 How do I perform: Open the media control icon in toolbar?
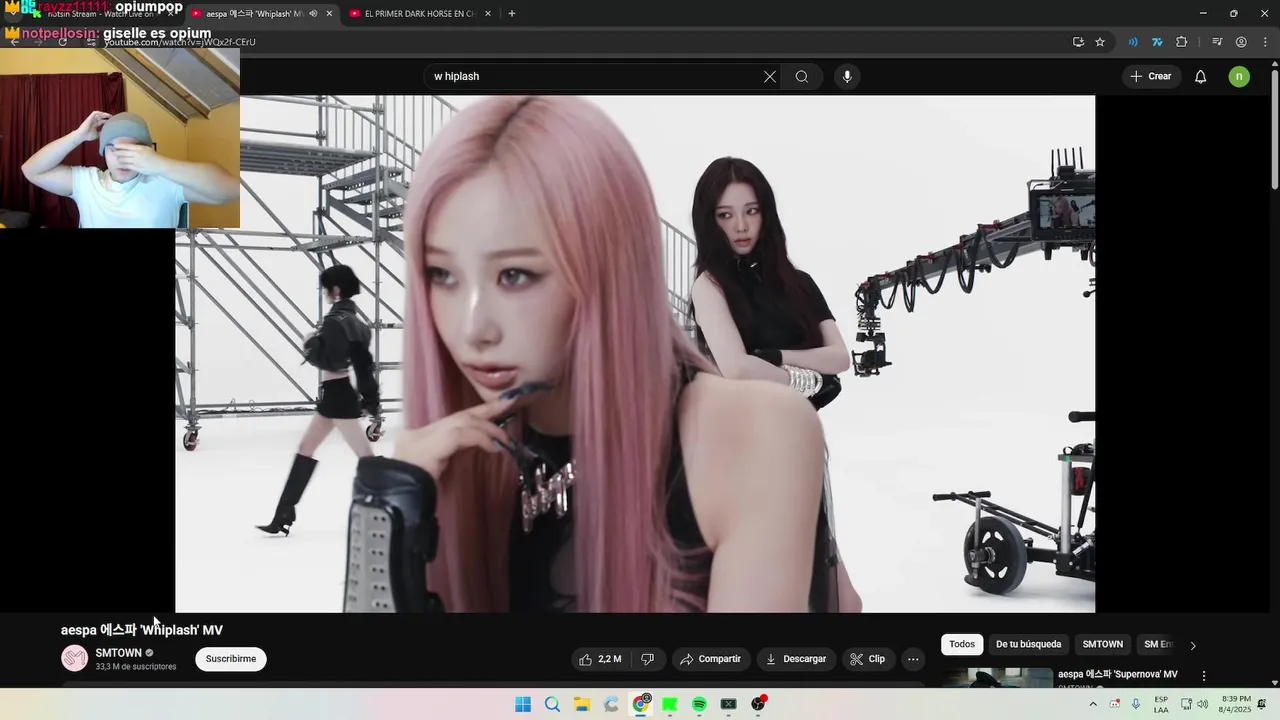(1217, 42)
